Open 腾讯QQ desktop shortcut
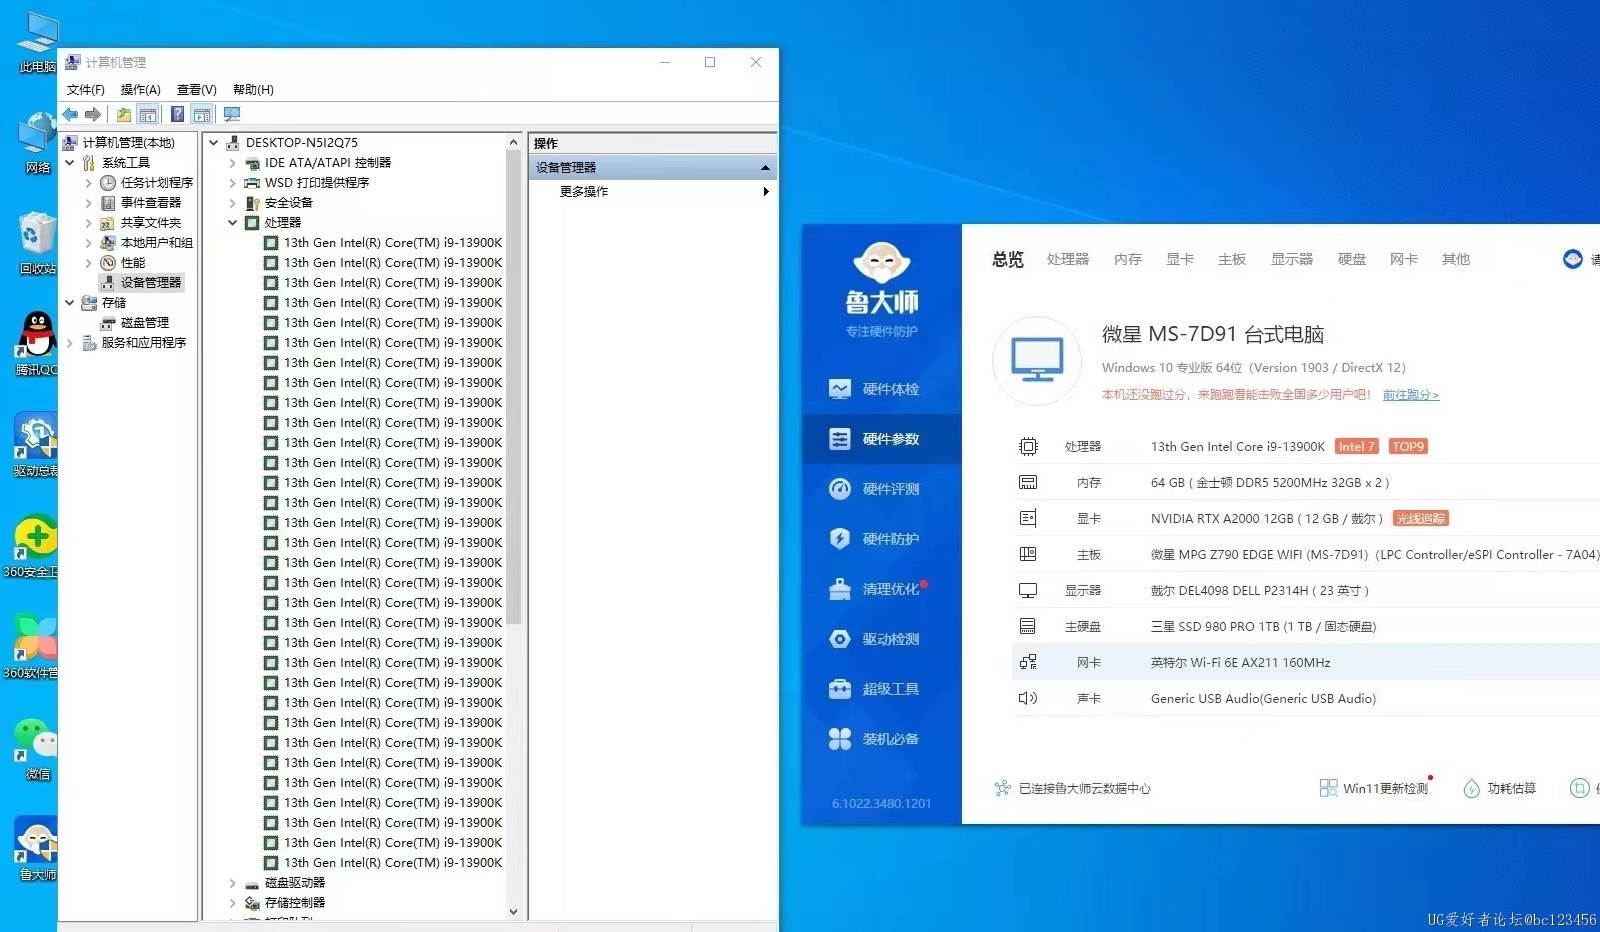The image size is (1600, 932). tap(37, 343)
